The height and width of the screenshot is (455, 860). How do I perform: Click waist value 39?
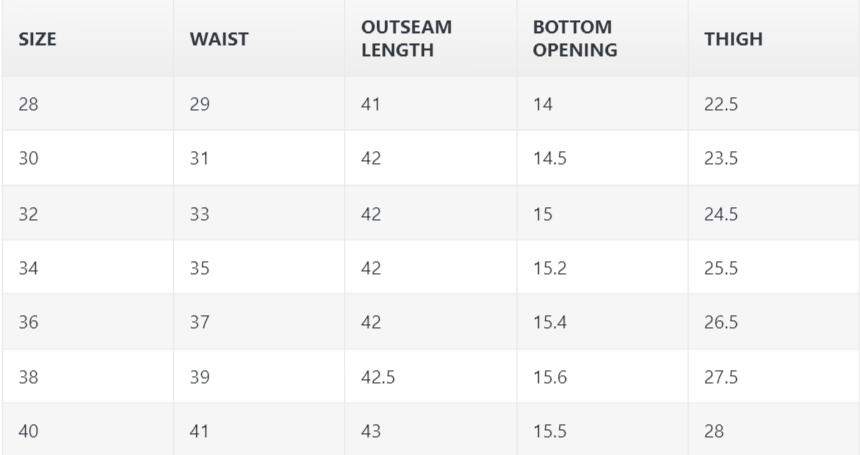click(x=200, y=377)
